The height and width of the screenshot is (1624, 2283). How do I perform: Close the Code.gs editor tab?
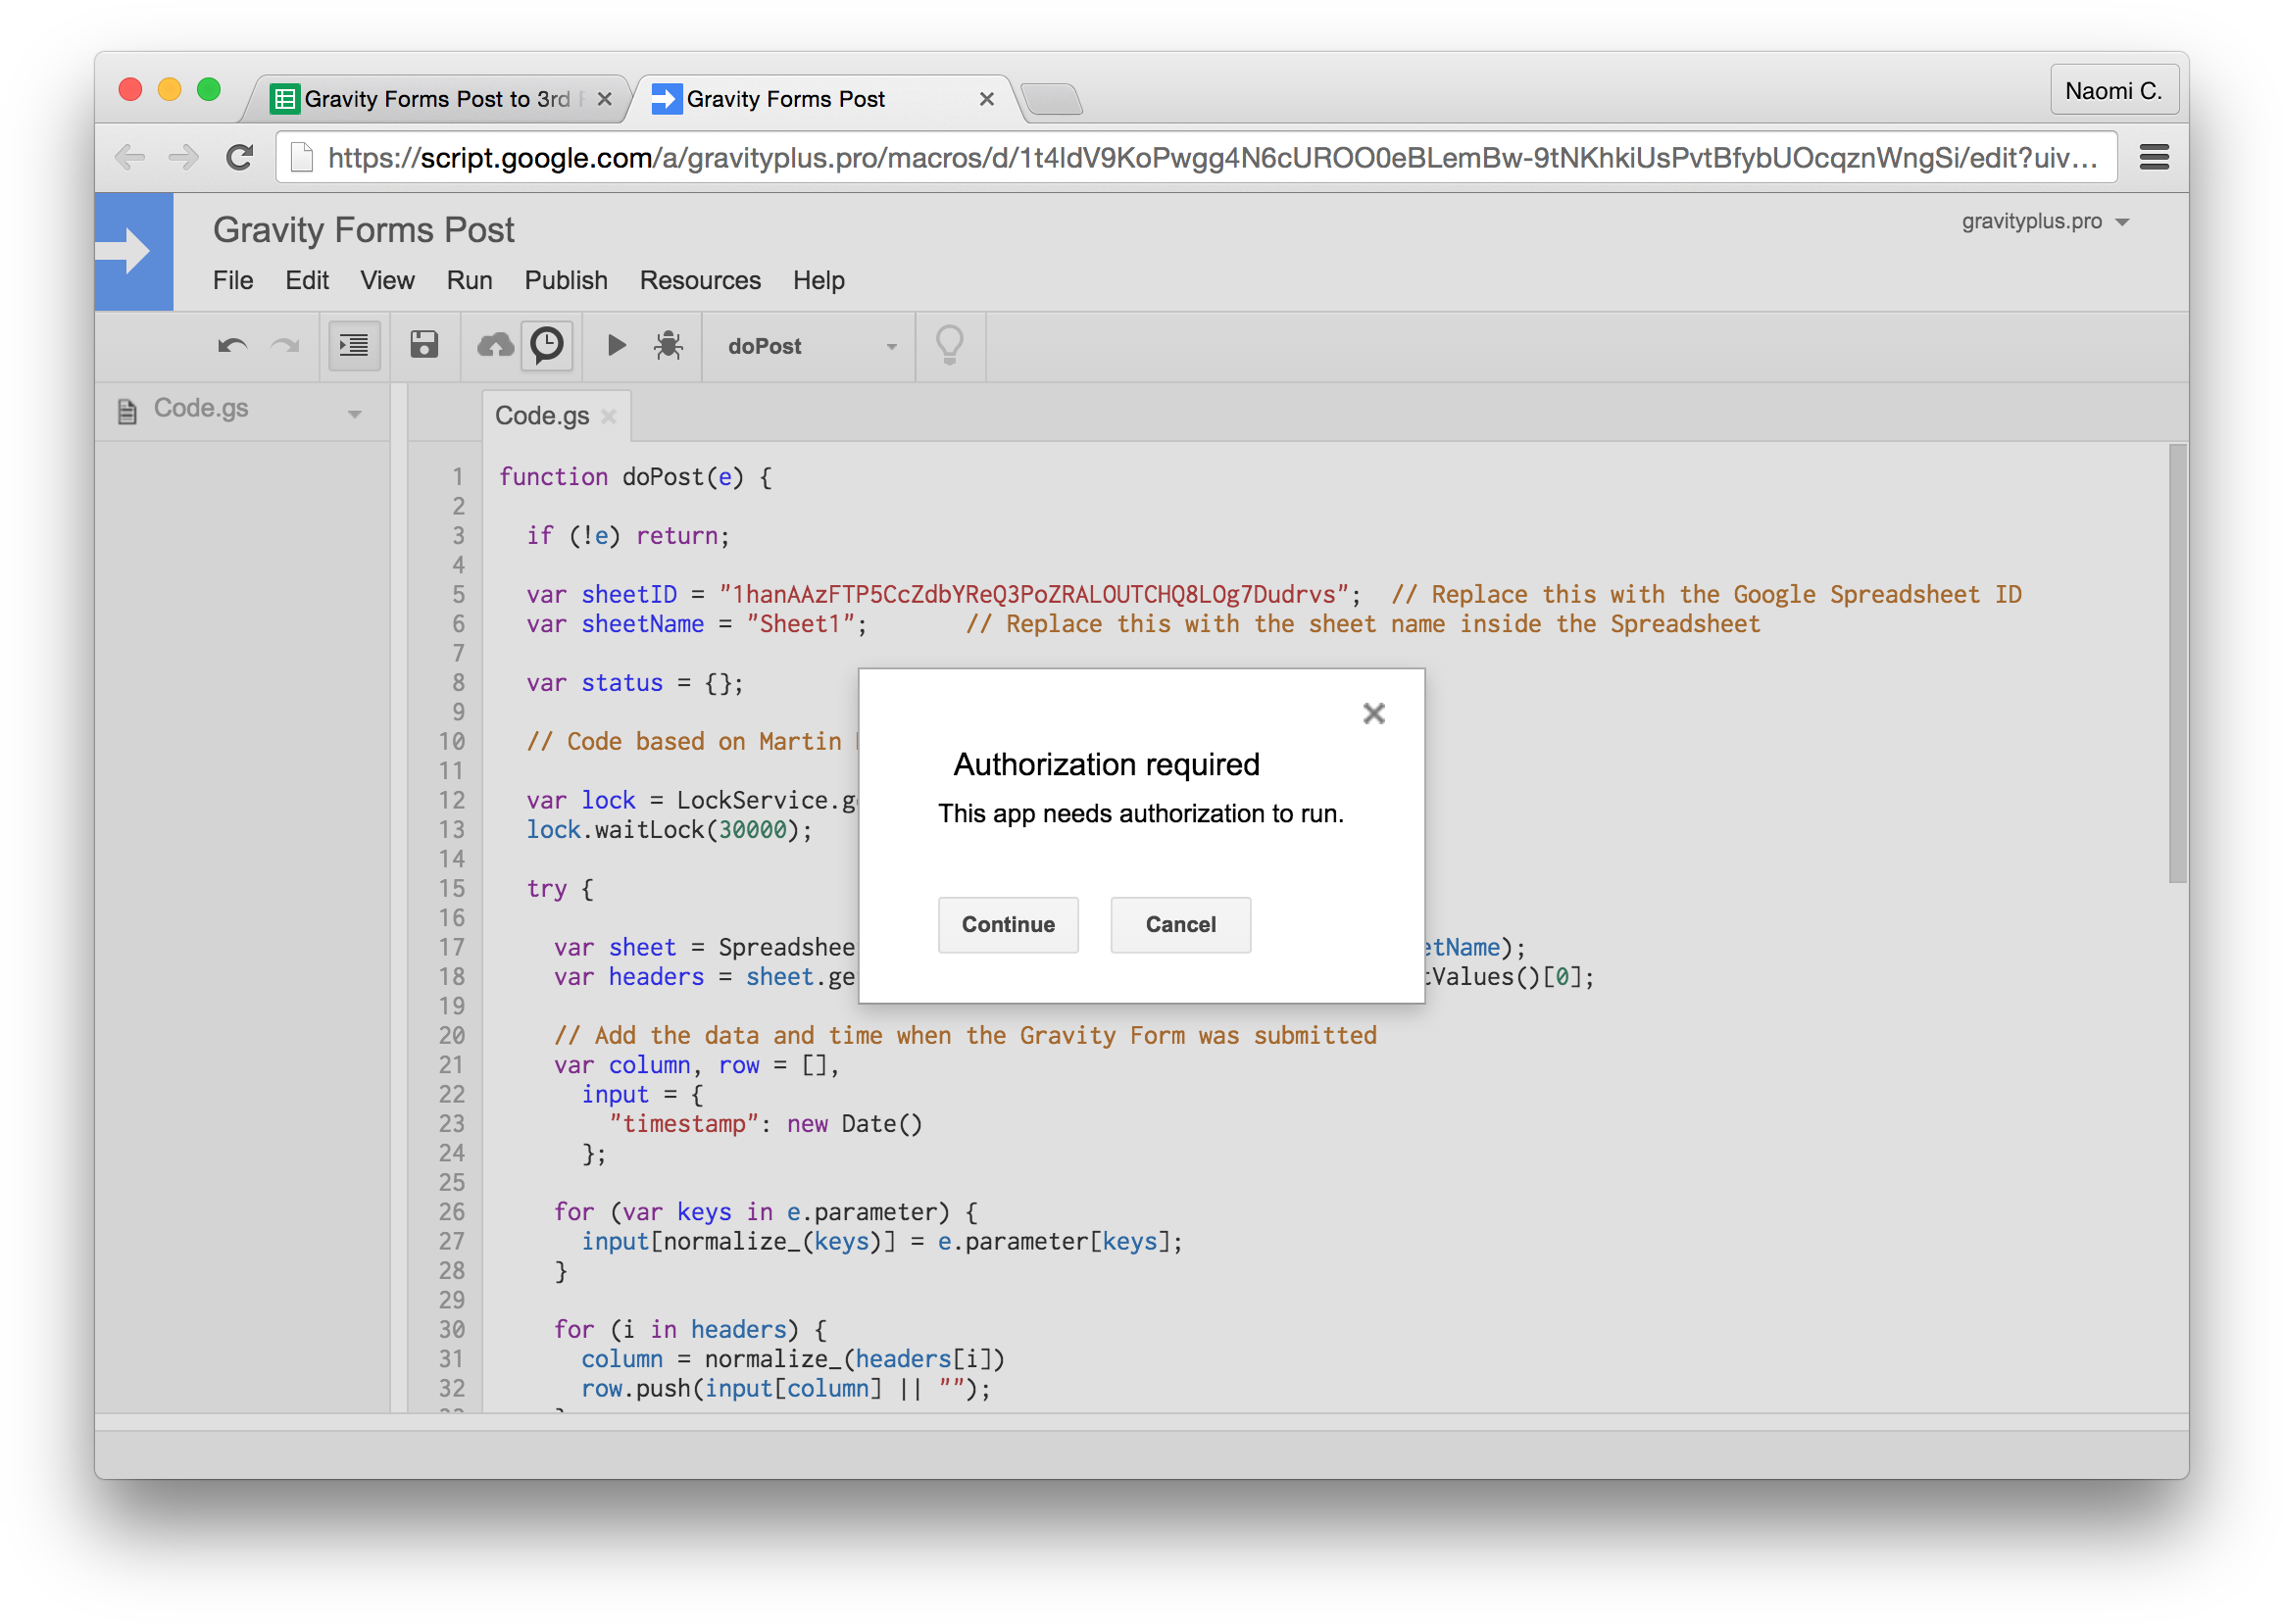pos(609,416)
